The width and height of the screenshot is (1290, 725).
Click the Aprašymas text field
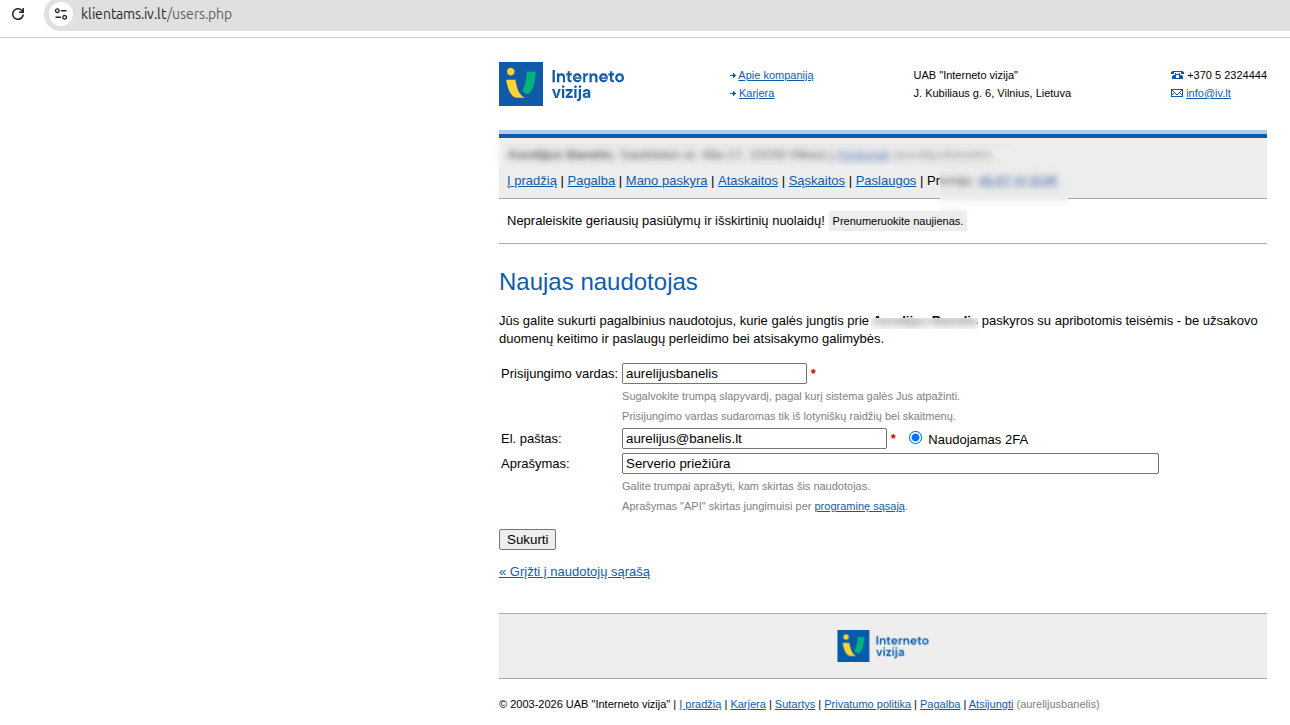tap(890, 463)
